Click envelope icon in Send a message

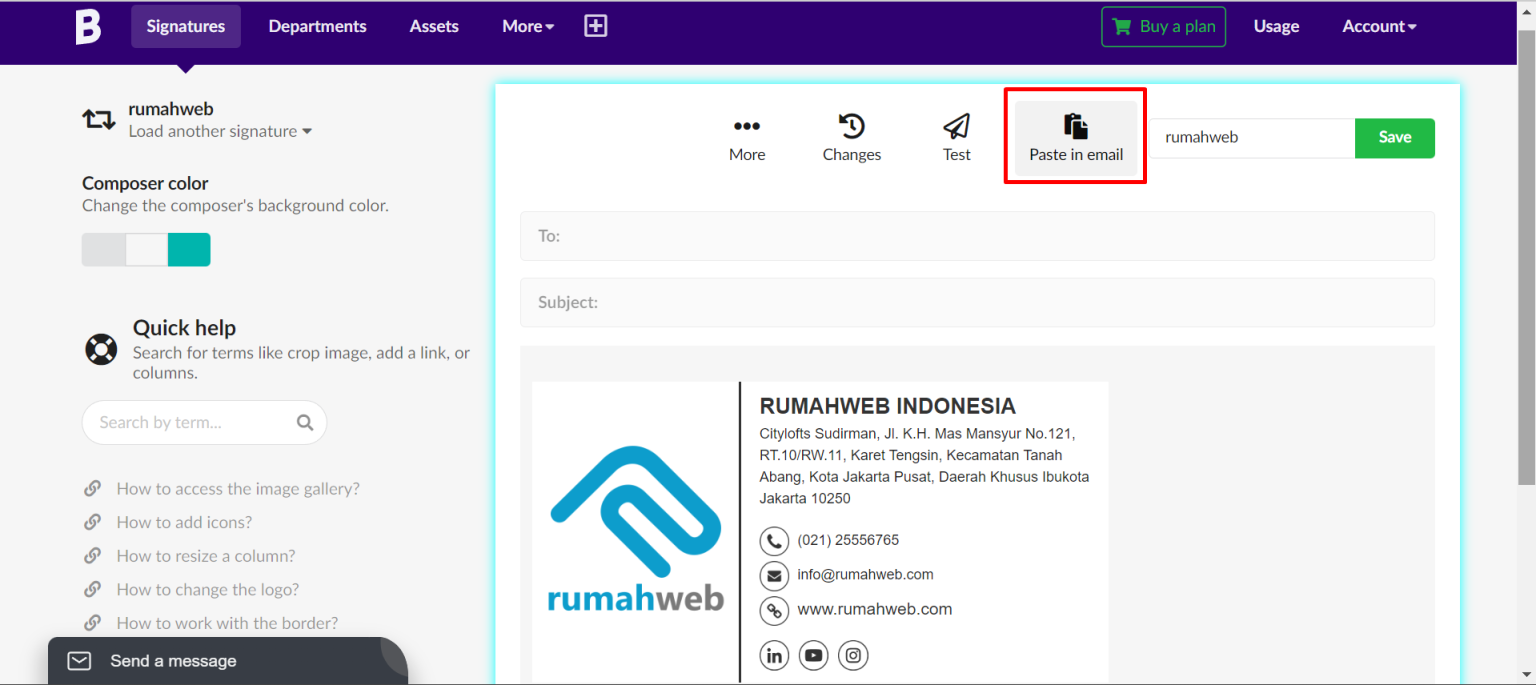tap(79, 661)
